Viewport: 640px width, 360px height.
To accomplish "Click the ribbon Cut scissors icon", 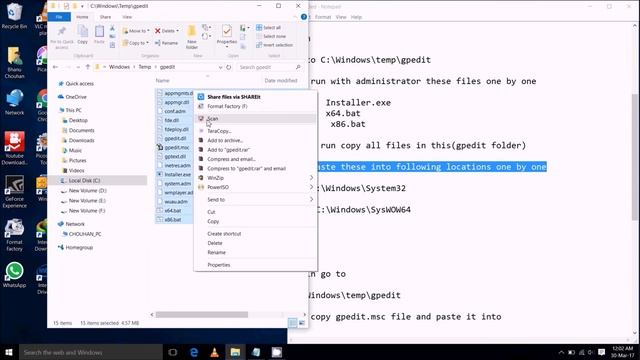I will (112, 28).
